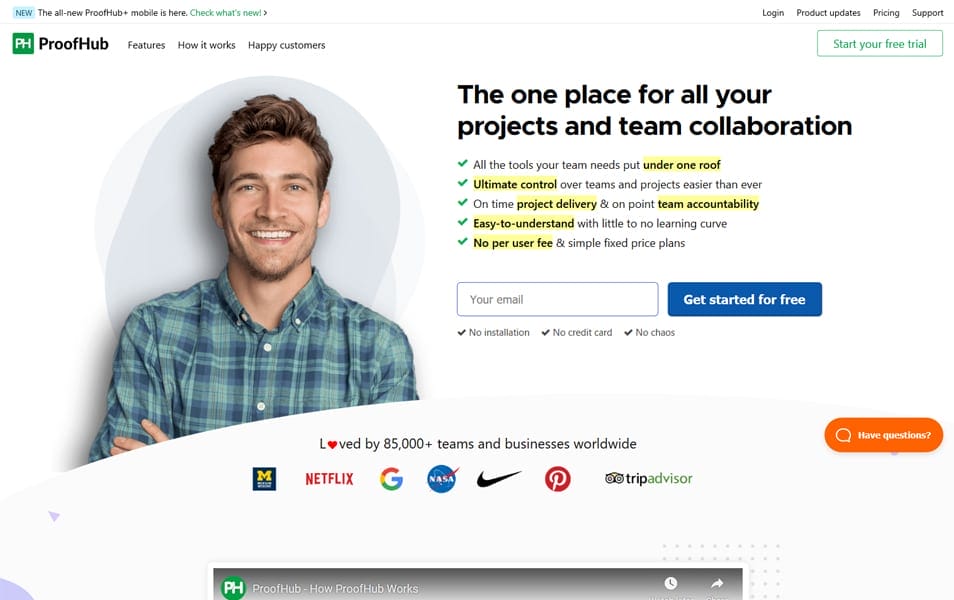The image size is (954, 600).
Task: Click the 'No credit card' text
Action: [x=582, y=332]
